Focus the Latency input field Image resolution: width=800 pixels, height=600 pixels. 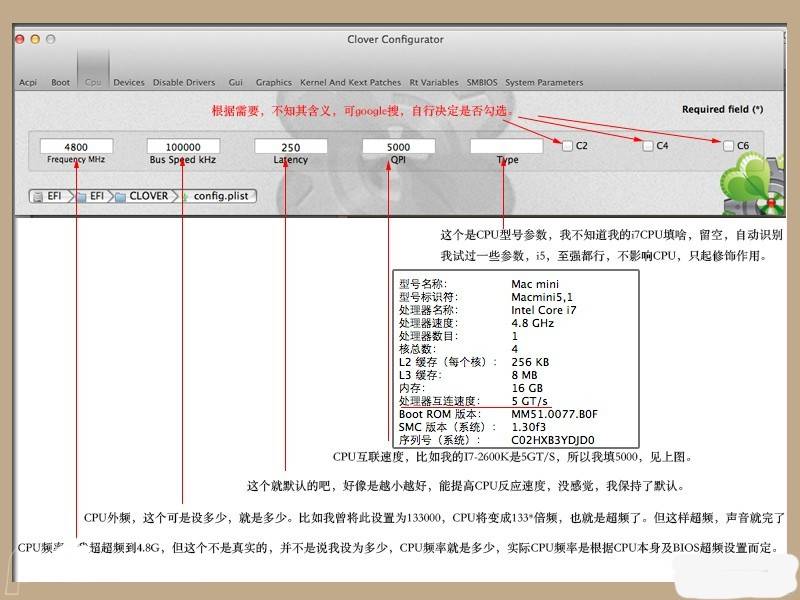(291, 146)
